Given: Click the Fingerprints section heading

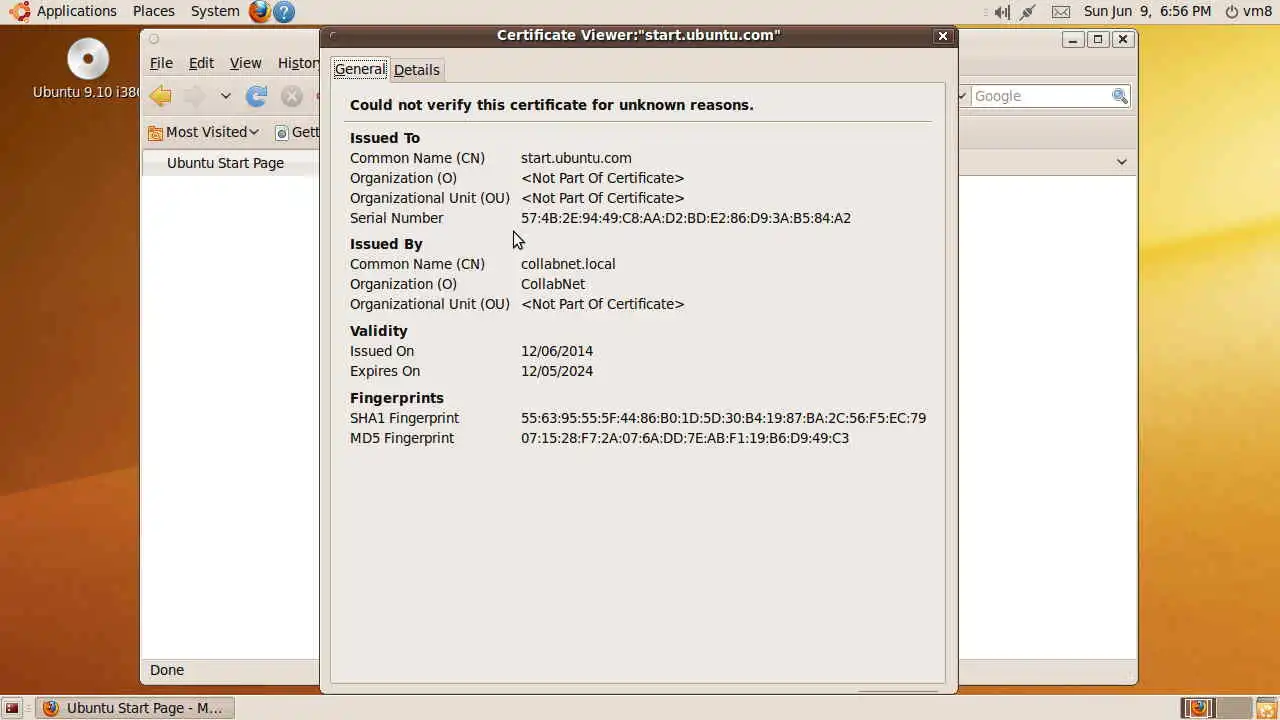Looking at the screenshot, I should click(397, 398).
